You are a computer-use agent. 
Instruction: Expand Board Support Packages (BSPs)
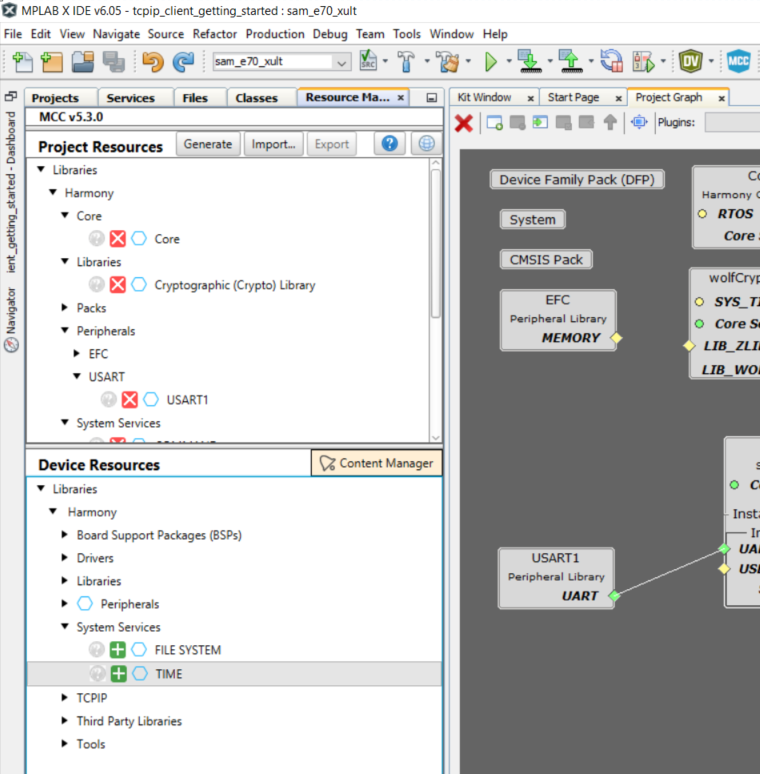(65, 535)
